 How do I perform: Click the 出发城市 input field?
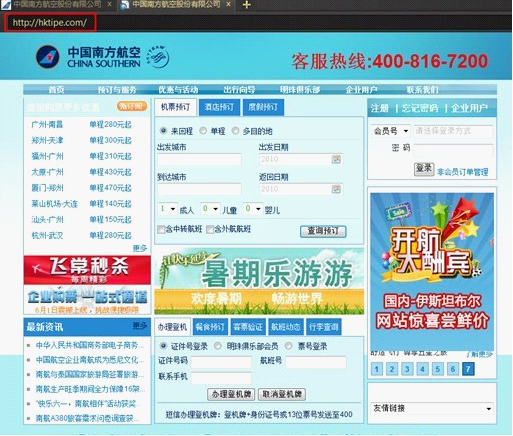[x=199, y=160]
